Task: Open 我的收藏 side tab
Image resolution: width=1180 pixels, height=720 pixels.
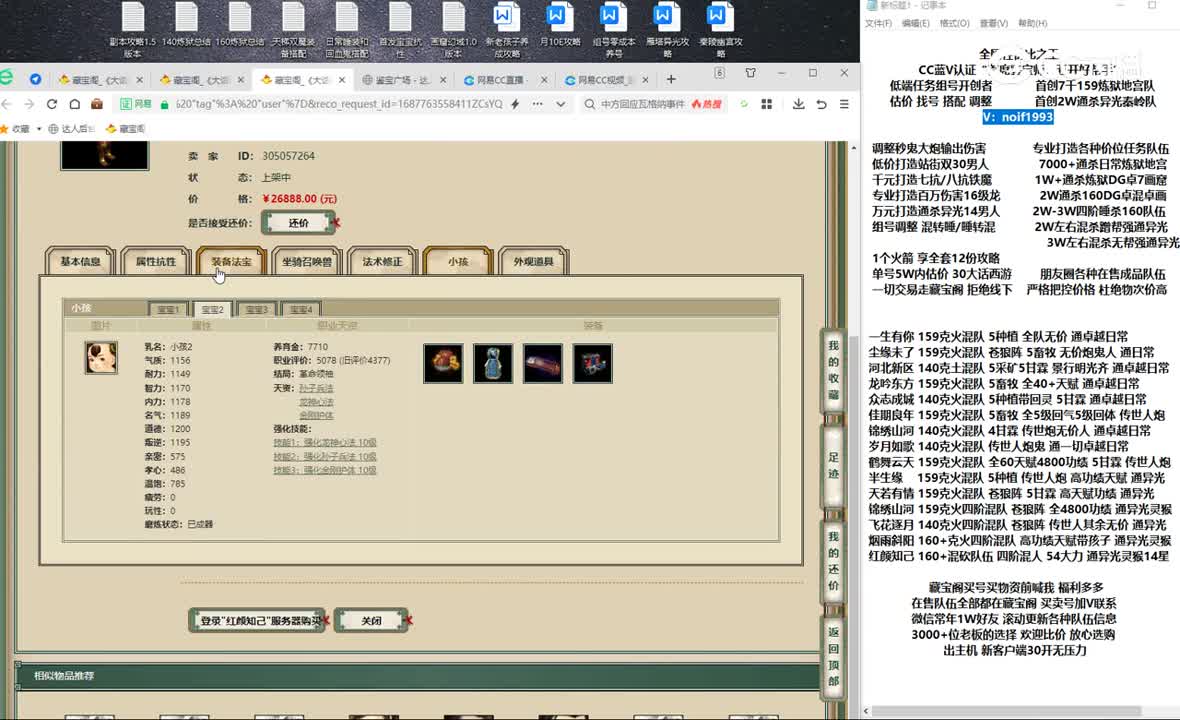Action: tap(833, 369)
